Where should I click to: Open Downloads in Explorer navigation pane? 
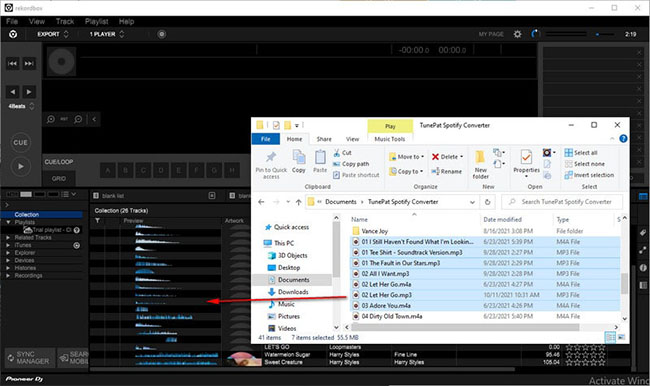tap(293, 292)
